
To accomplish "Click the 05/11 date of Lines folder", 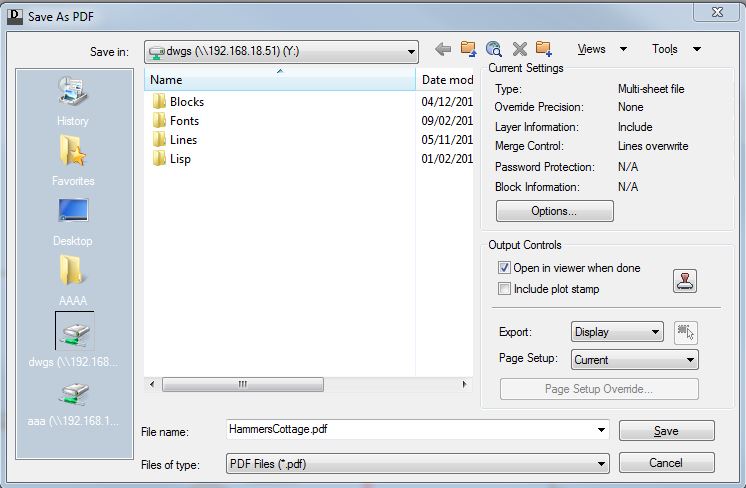I will 447,140.
